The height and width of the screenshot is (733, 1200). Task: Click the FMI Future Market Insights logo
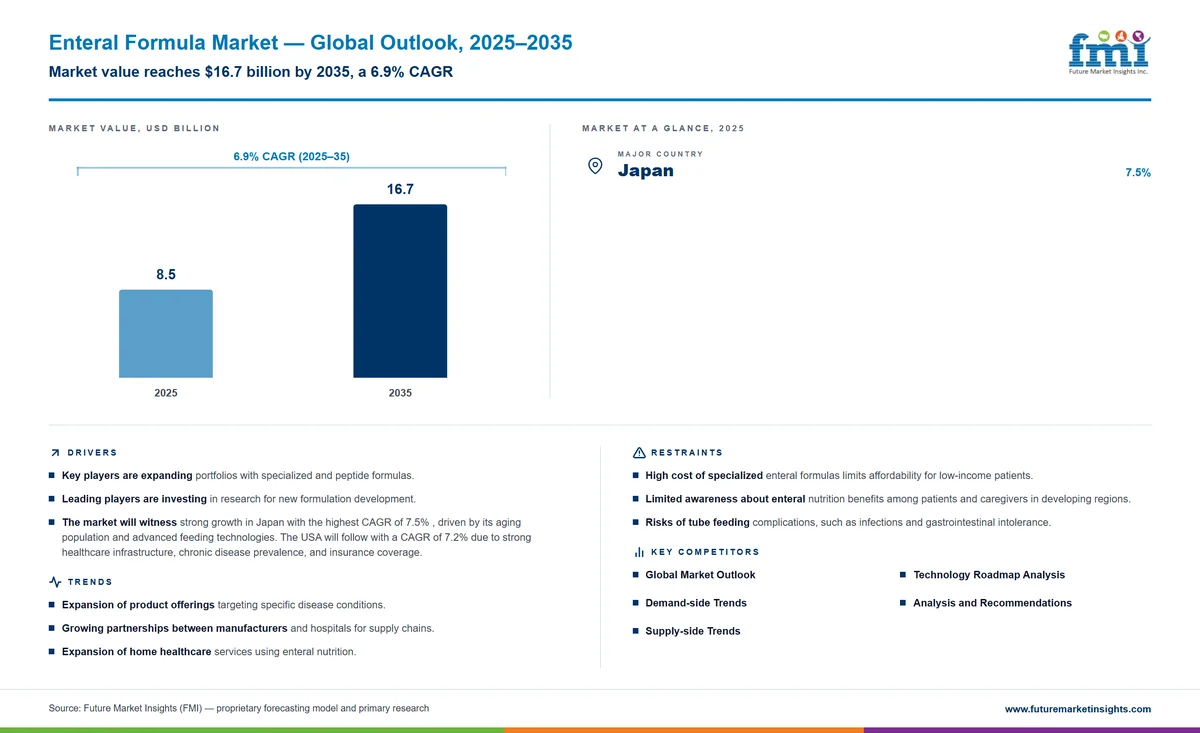1108,53
